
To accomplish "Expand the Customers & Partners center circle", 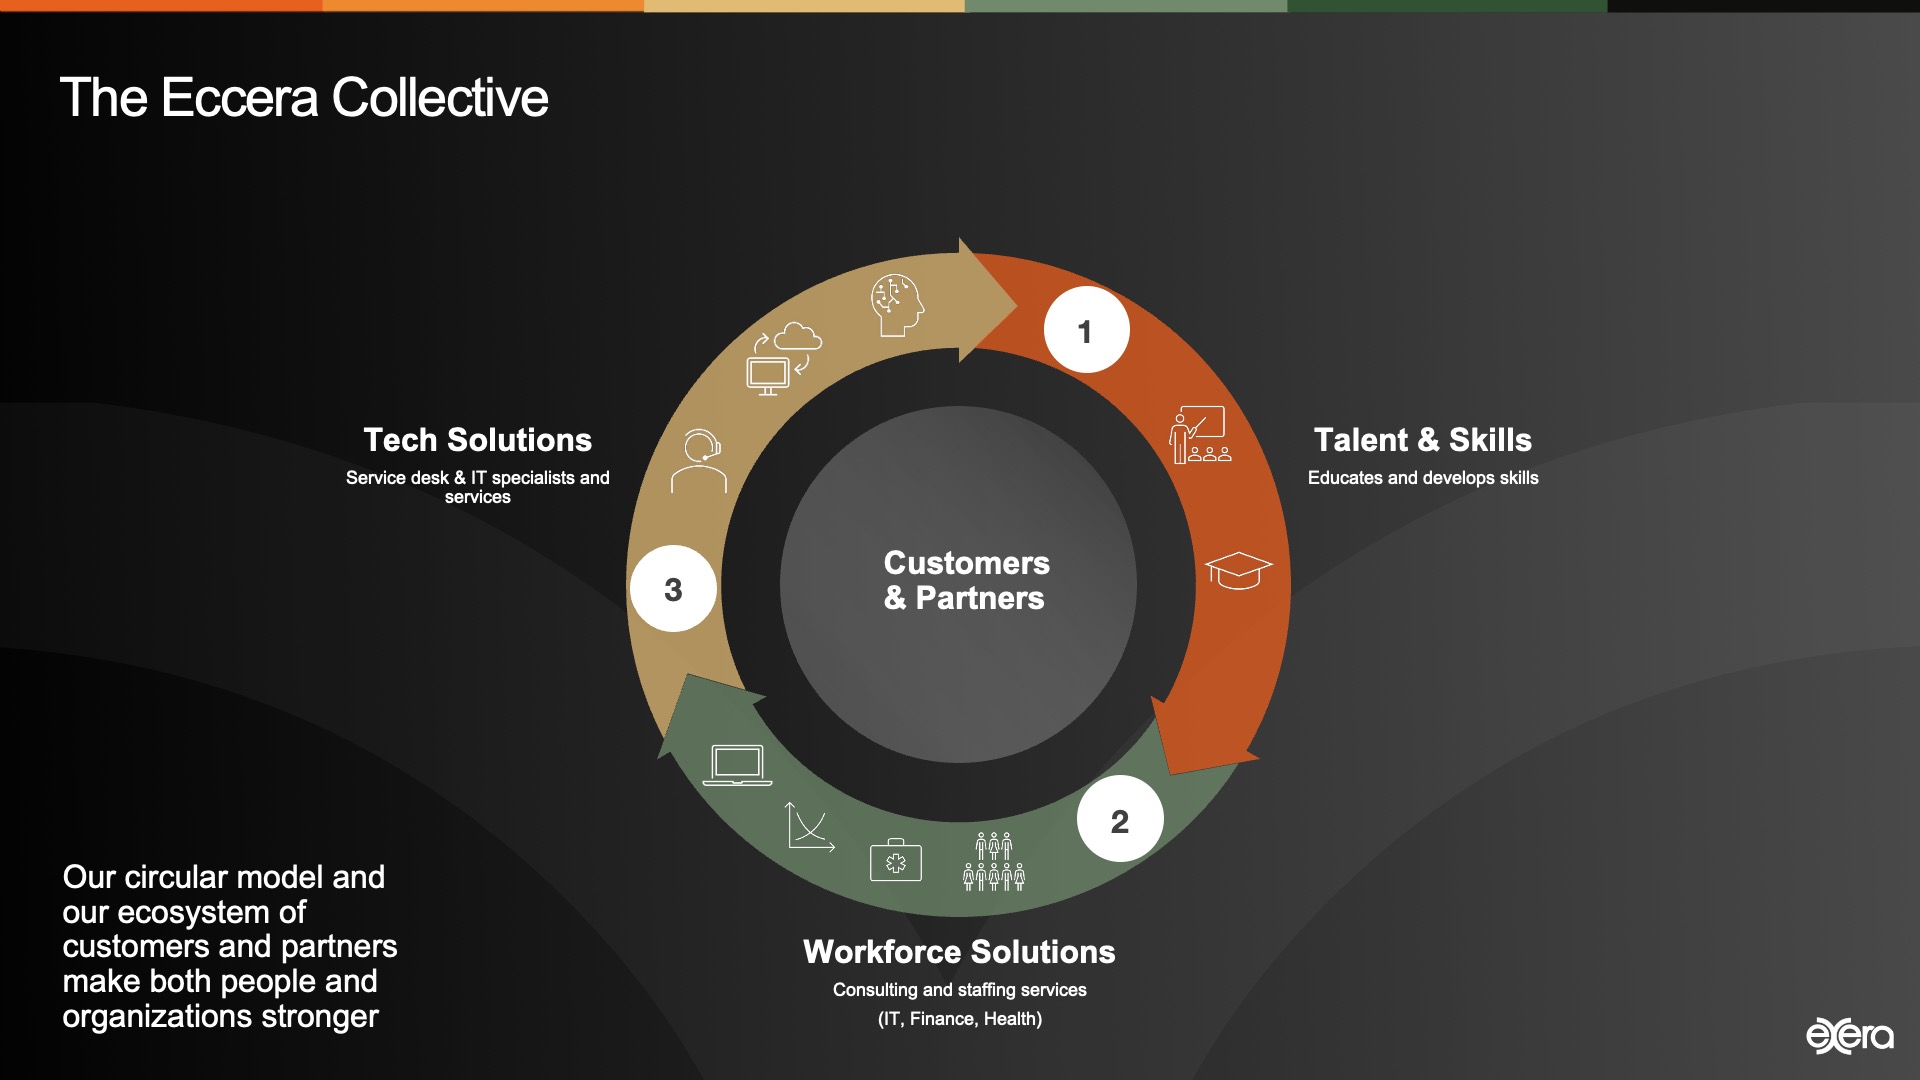I will [963, 580].
